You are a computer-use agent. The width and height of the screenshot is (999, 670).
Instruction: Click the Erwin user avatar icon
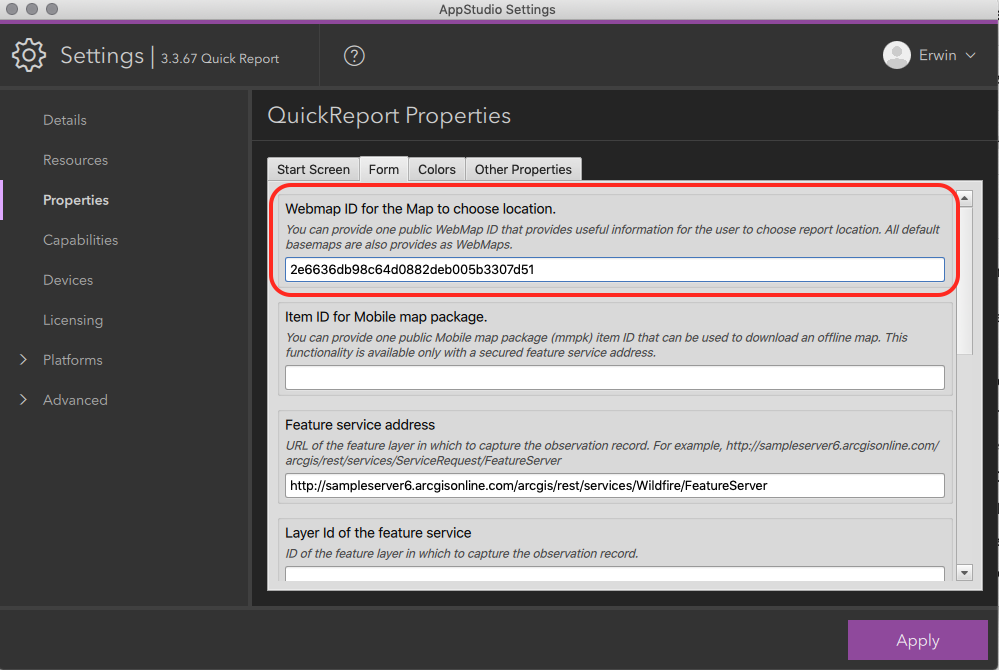896,55
